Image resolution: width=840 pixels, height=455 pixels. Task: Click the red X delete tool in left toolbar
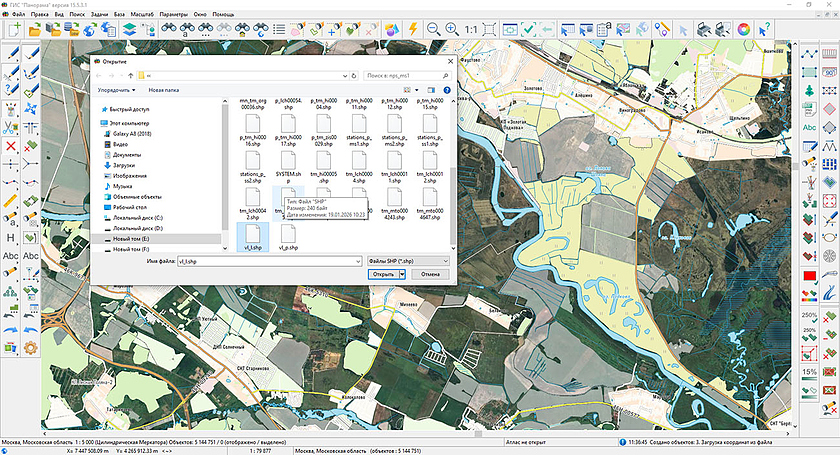10,146
